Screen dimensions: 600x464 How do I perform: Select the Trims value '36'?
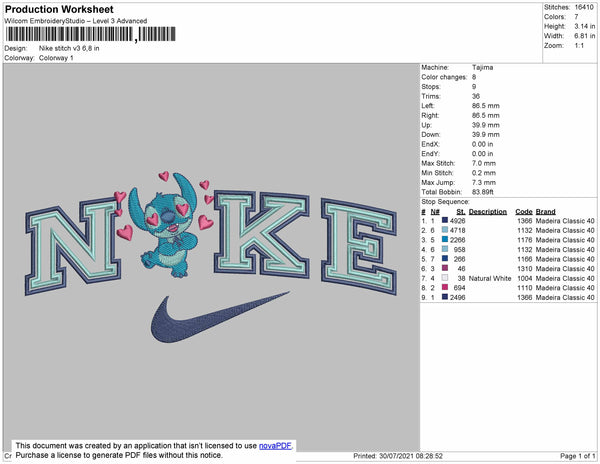476,96
